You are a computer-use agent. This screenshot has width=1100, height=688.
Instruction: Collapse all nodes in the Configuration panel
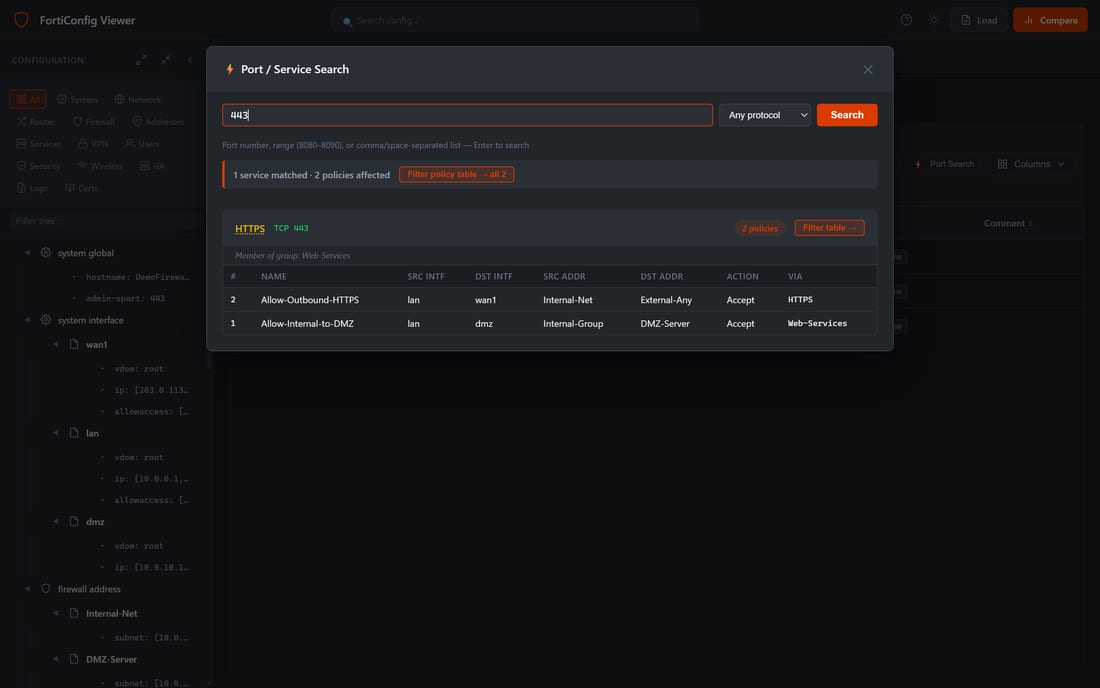pos(166,60)
